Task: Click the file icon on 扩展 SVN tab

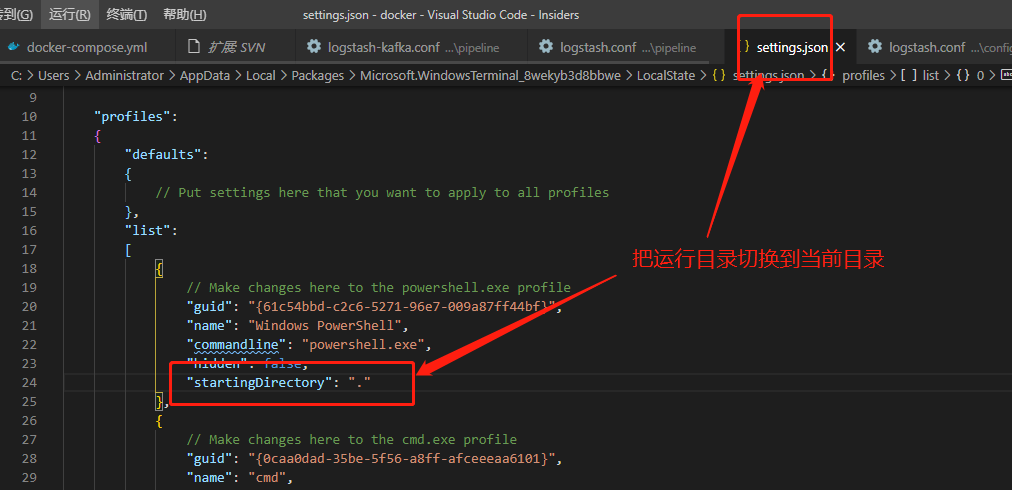Action: click(x=193, y=46)
